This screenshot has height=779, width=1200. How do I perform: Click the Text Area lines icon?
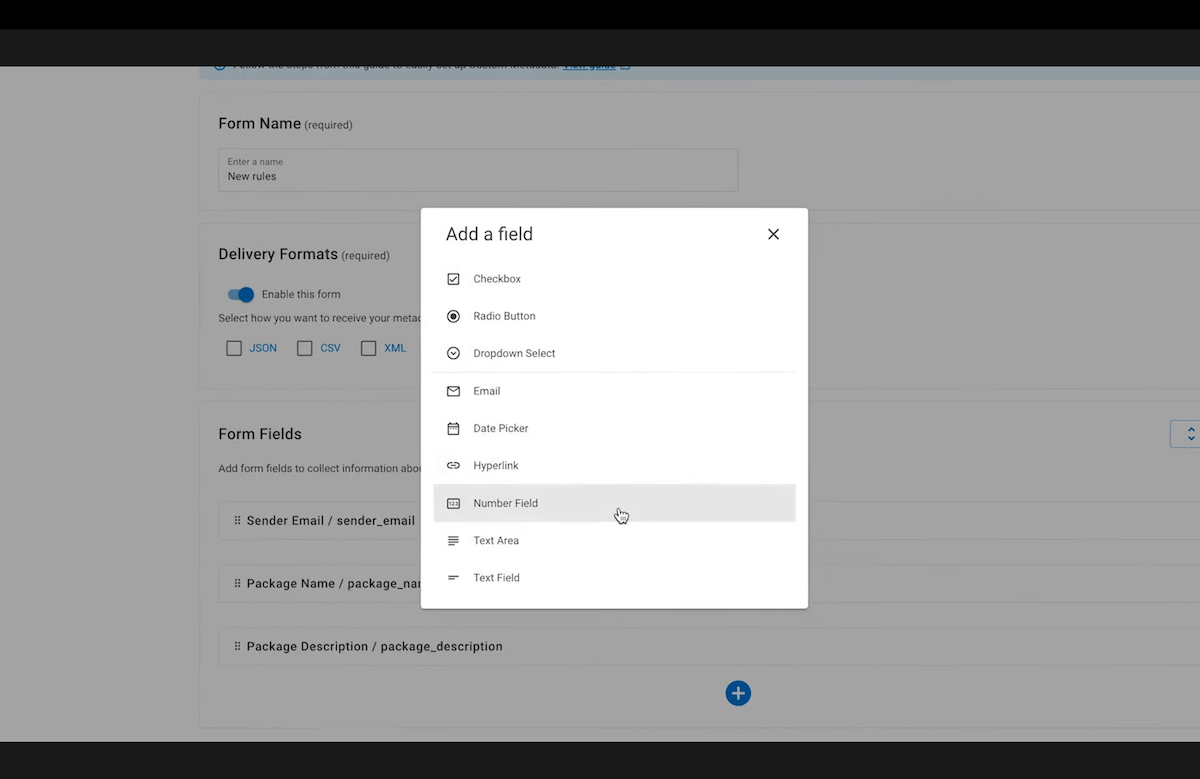tap(453, 540)
